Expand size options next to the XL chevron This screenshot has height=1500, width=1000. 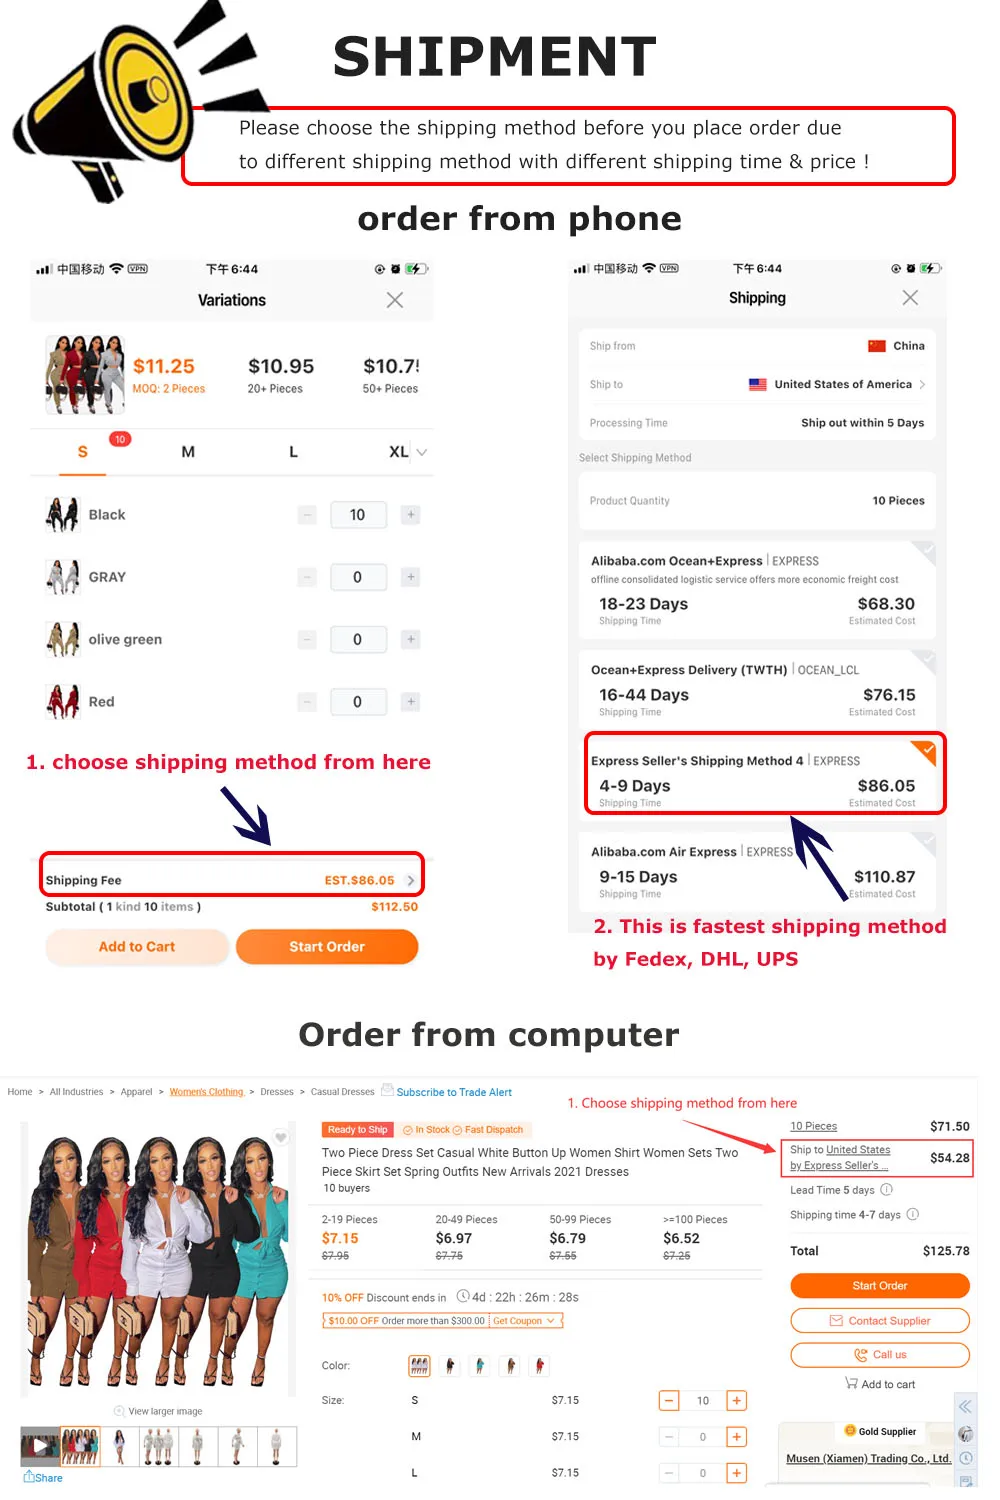click(421, 452)
